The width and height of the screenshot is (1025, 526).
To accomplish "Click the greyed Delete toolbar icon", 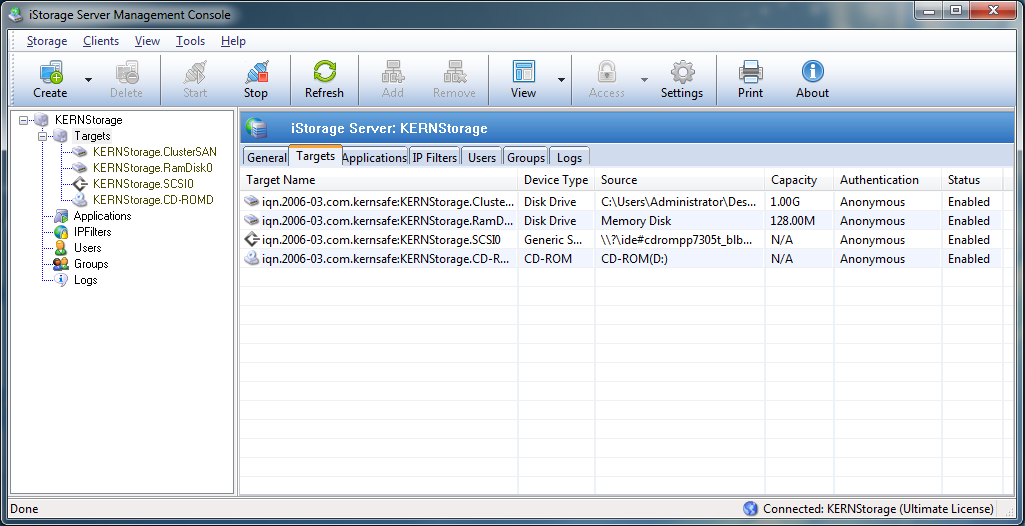I will [x=126, y=72].
